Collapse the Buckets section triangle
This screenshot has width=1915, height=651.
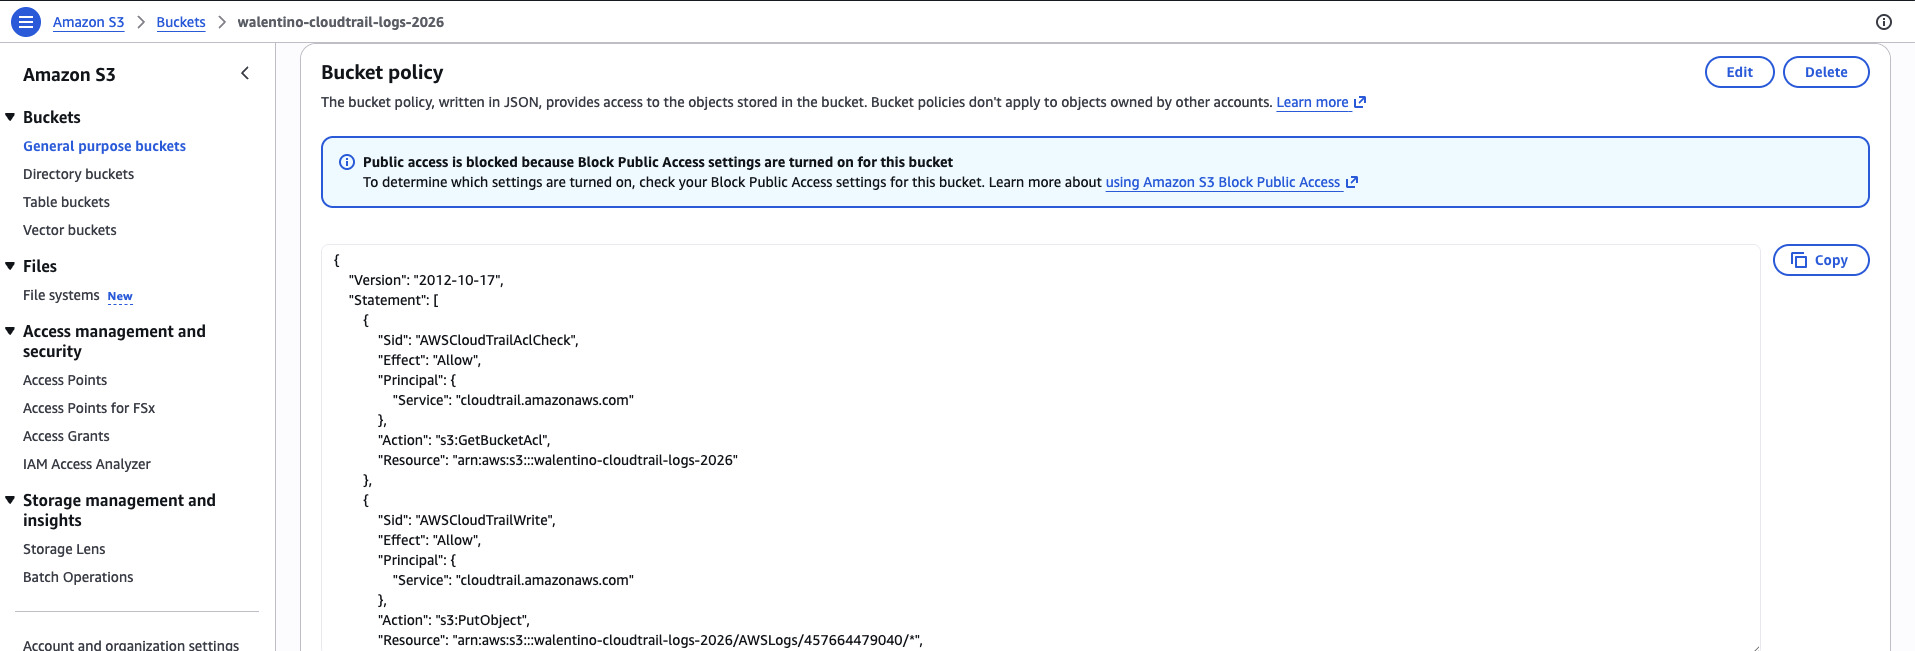[10, 117]
